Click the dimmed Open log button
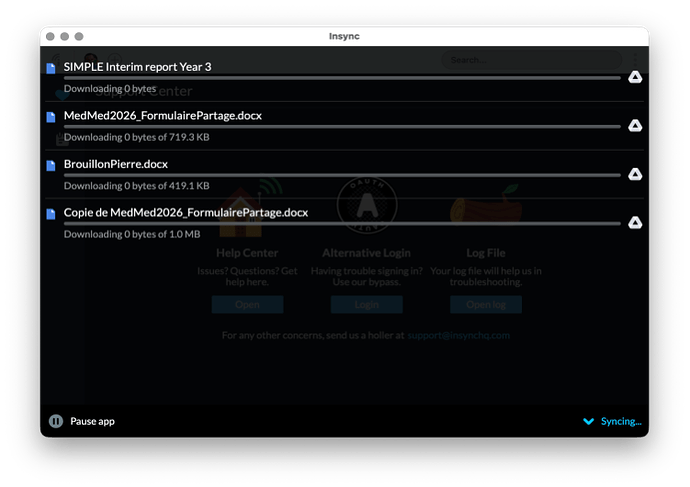The width and height of the screenshot is (690, 487). coord(486,304)
